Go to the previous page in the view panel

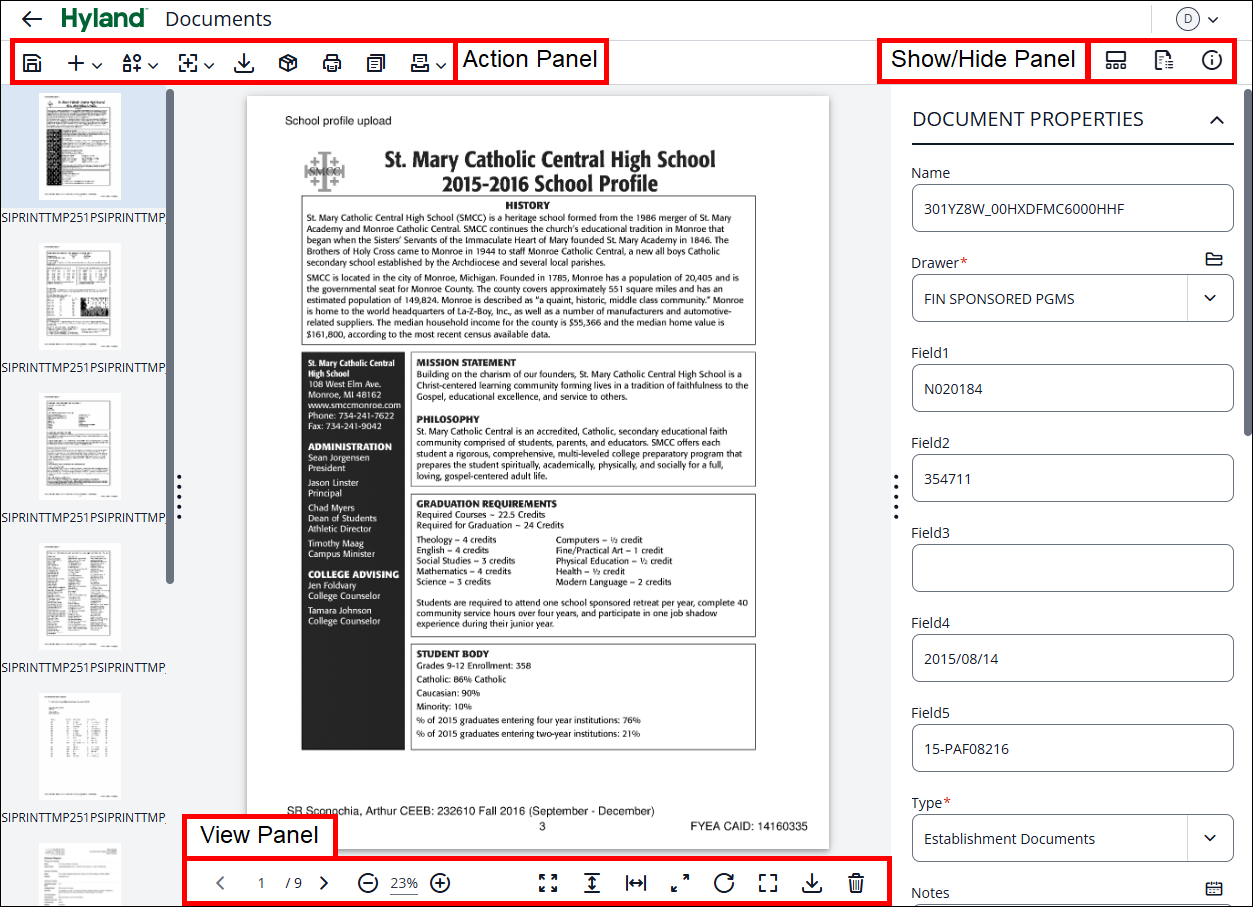[x=221, y=883]
